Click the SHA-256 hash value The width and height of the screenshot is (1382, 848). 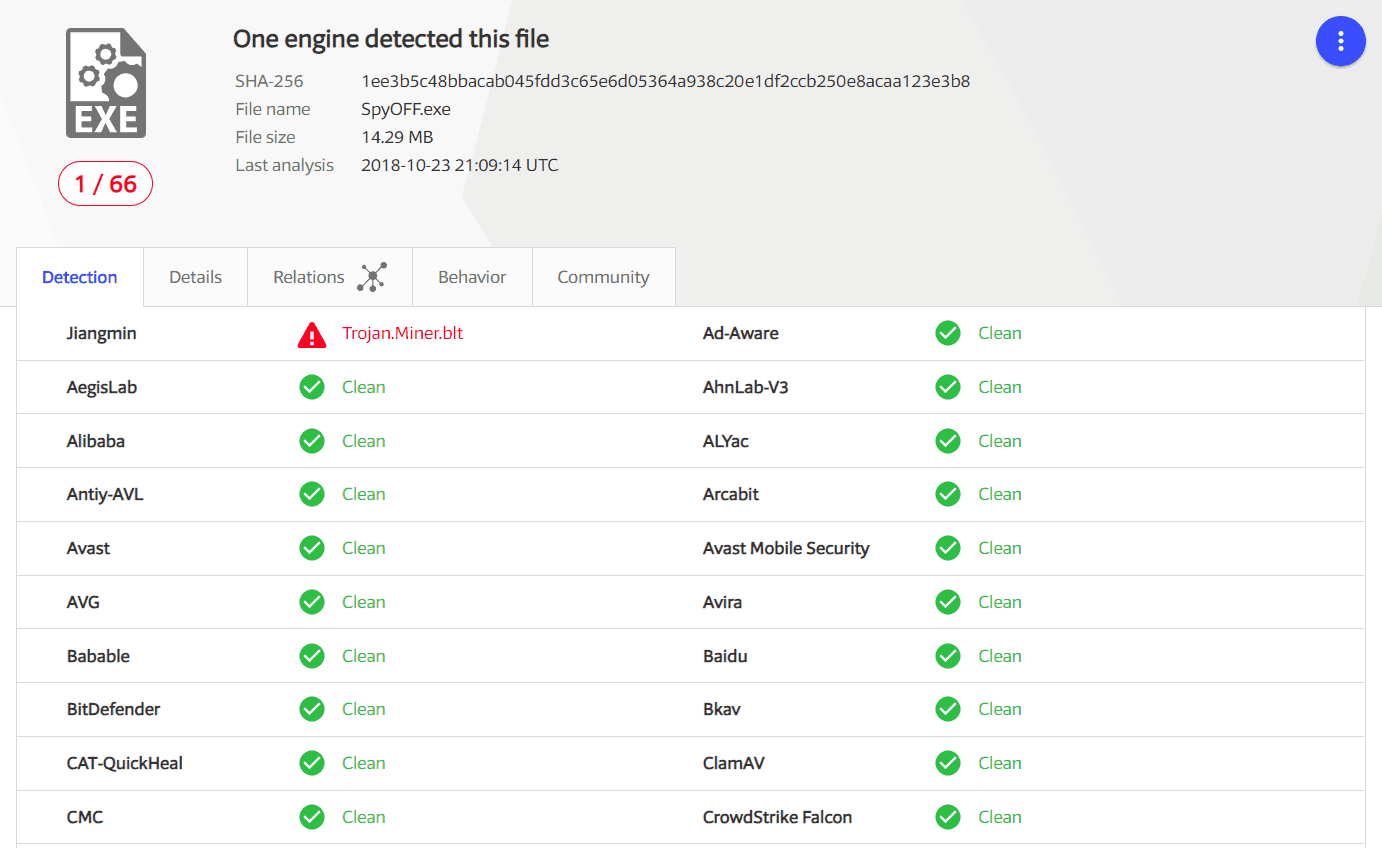(x=665, y=81)
